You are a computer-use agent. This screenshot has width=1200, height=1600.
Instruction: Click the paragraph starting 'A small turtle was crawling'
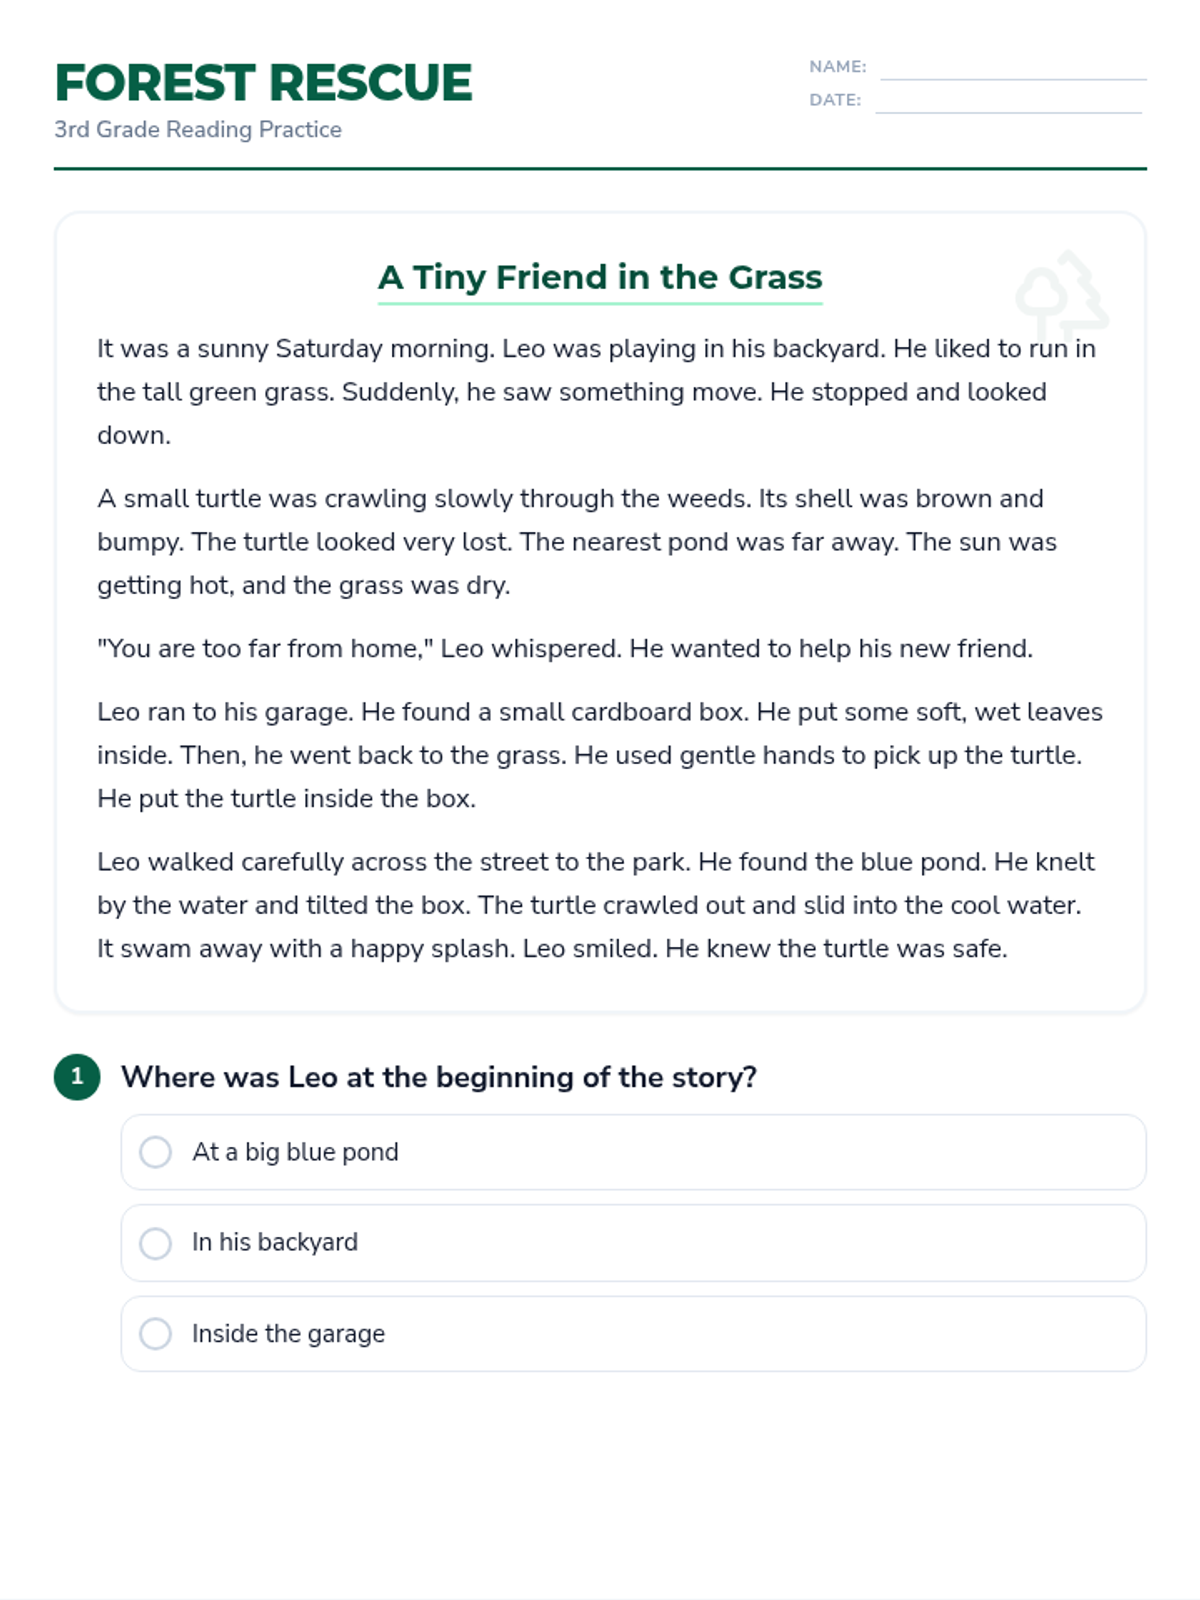click(x=576, y=542)
